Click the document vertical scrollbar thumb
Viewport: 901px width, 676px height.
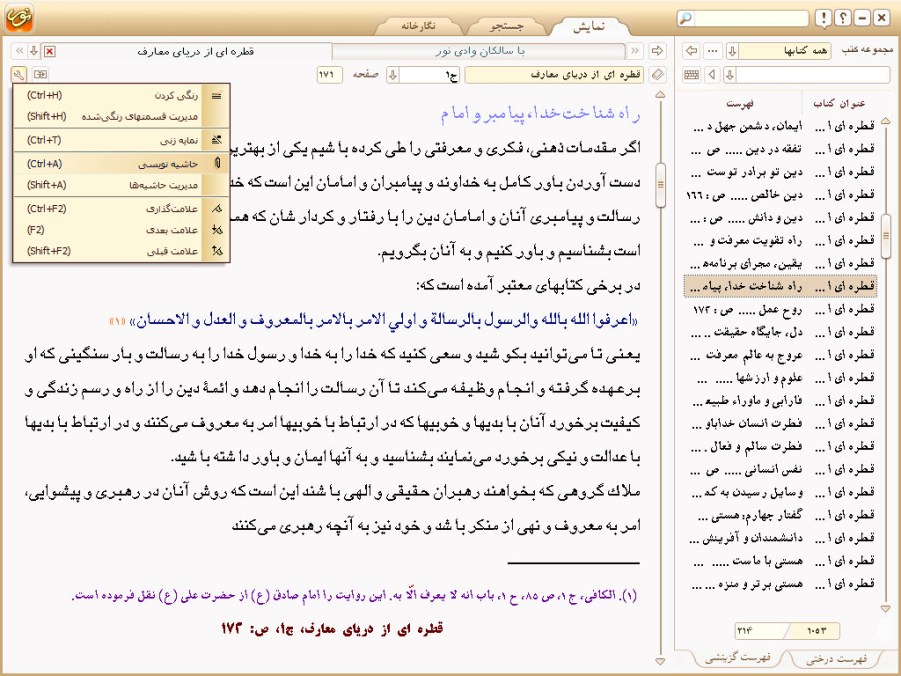pos(660,185)
